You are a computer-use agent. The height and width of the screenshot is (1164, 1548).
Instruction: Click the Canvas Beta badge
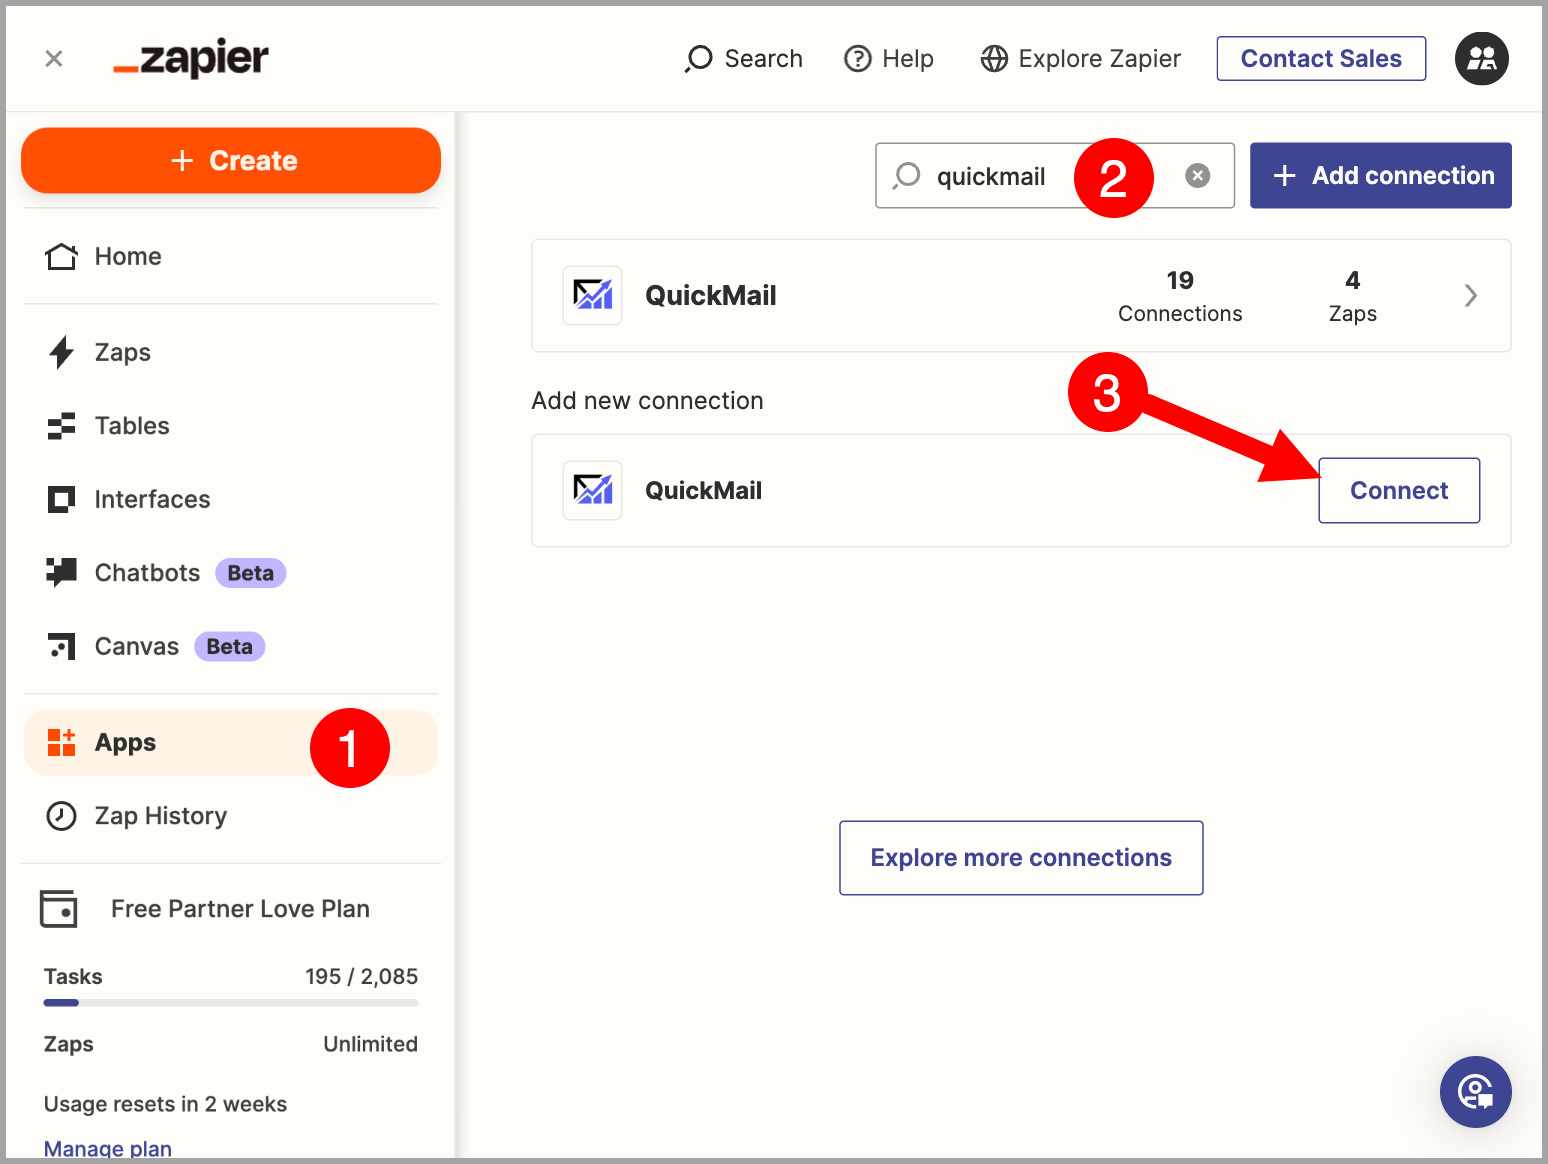coord(230,647)
